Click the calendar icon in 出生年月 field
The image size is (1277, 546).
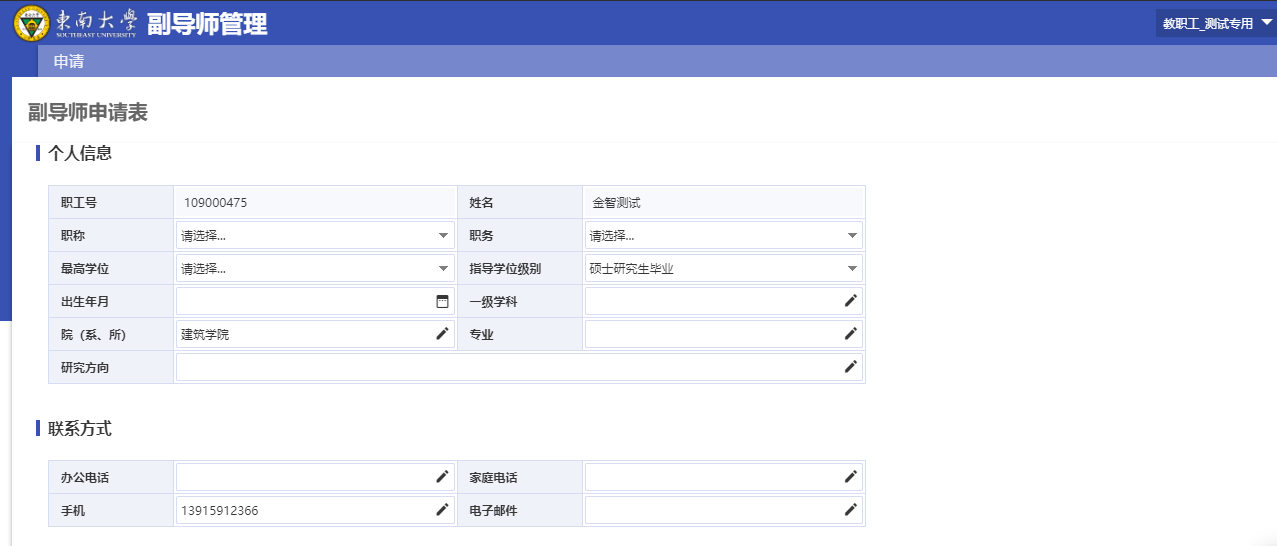442,301
